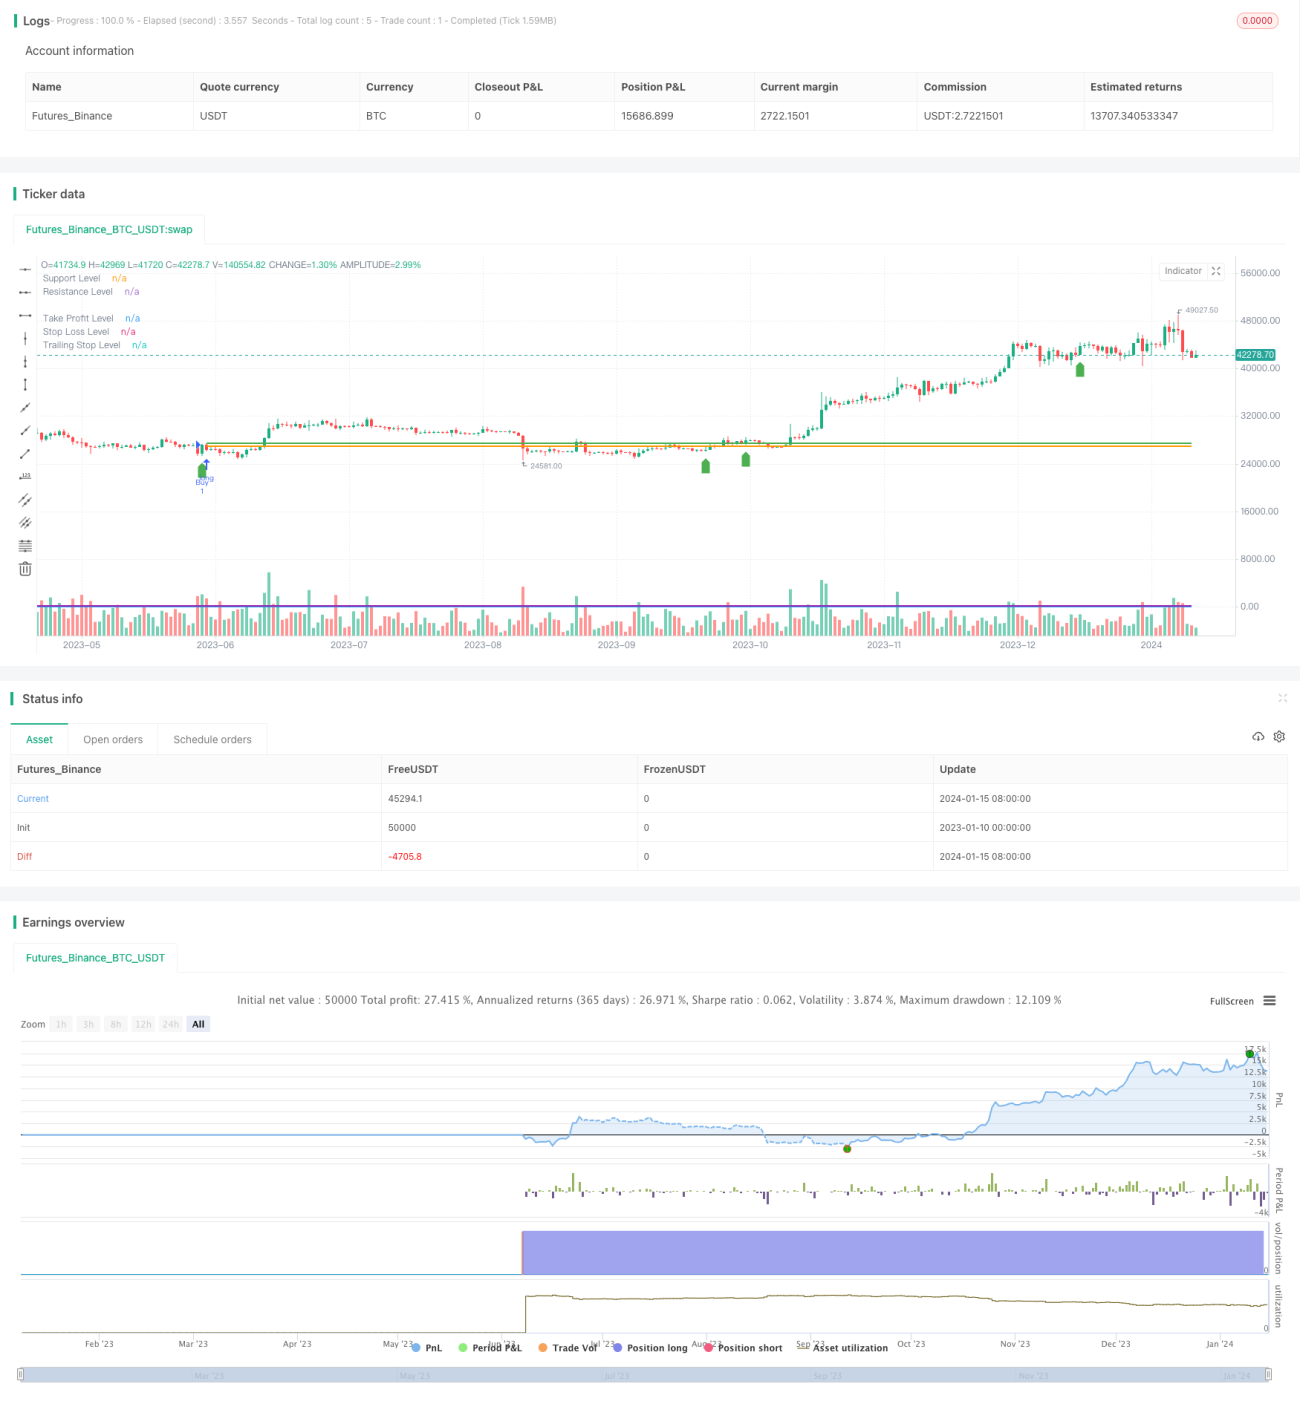Switch to the Open orders tab
This screenshot has width=1300, height=1404.
113,740
